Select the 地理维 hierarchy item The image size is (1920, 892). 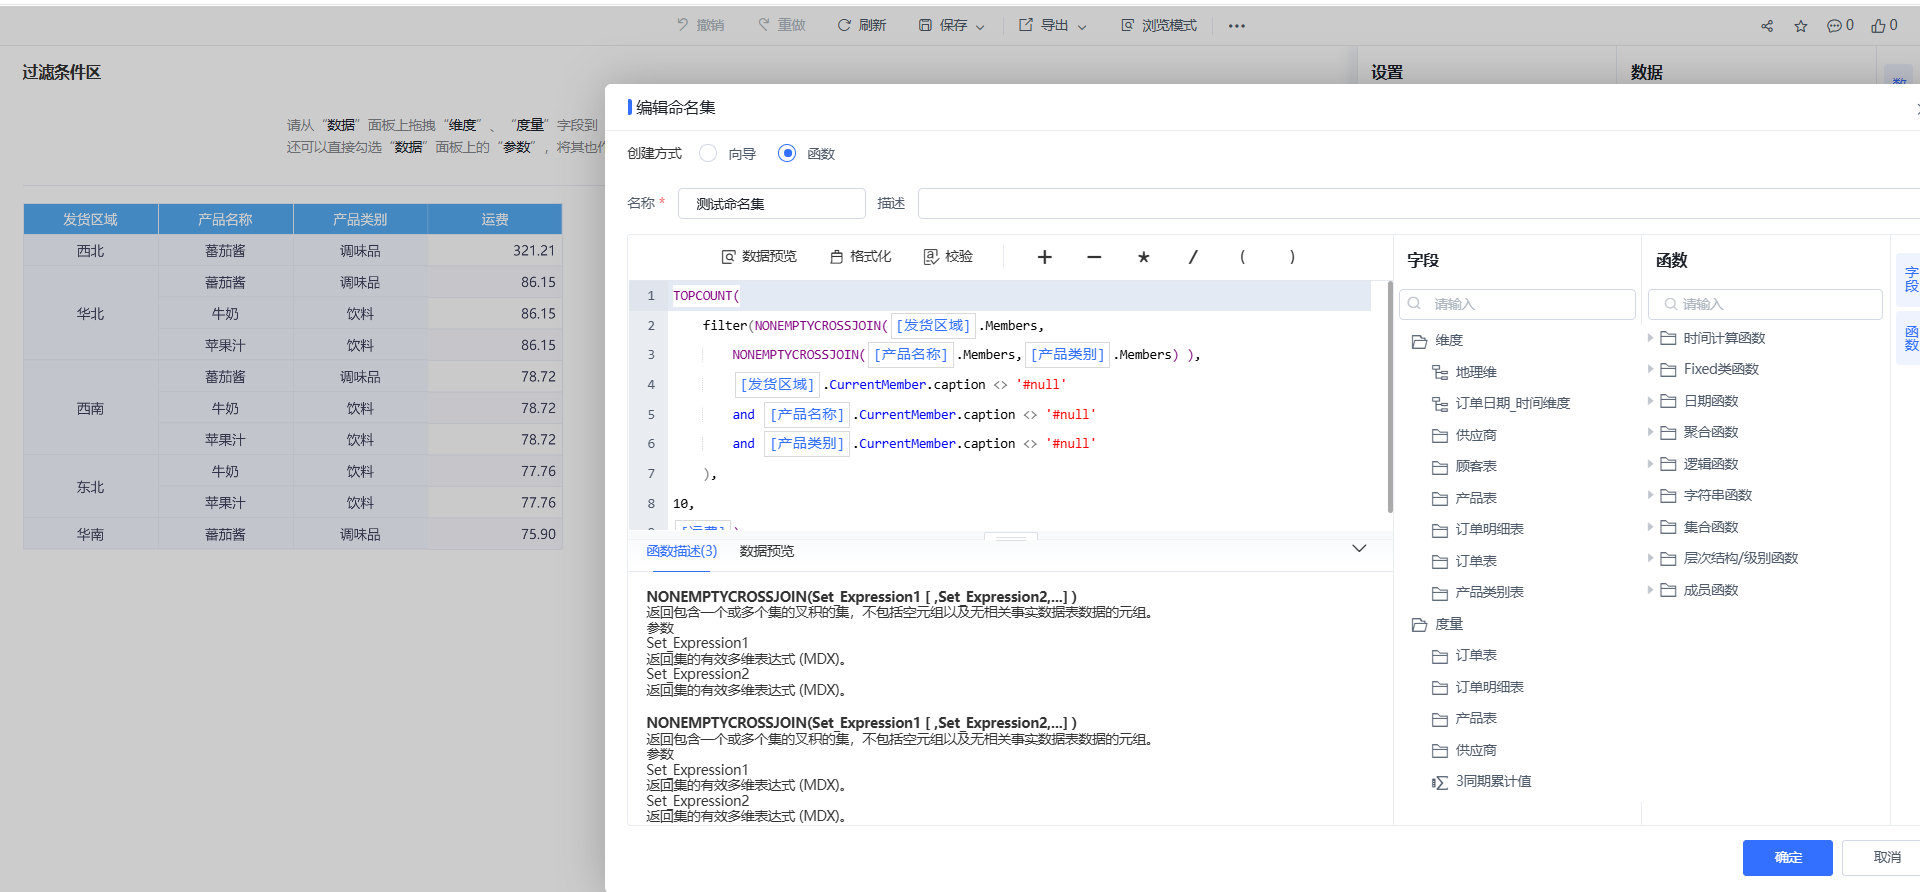tap(1465, 372)
